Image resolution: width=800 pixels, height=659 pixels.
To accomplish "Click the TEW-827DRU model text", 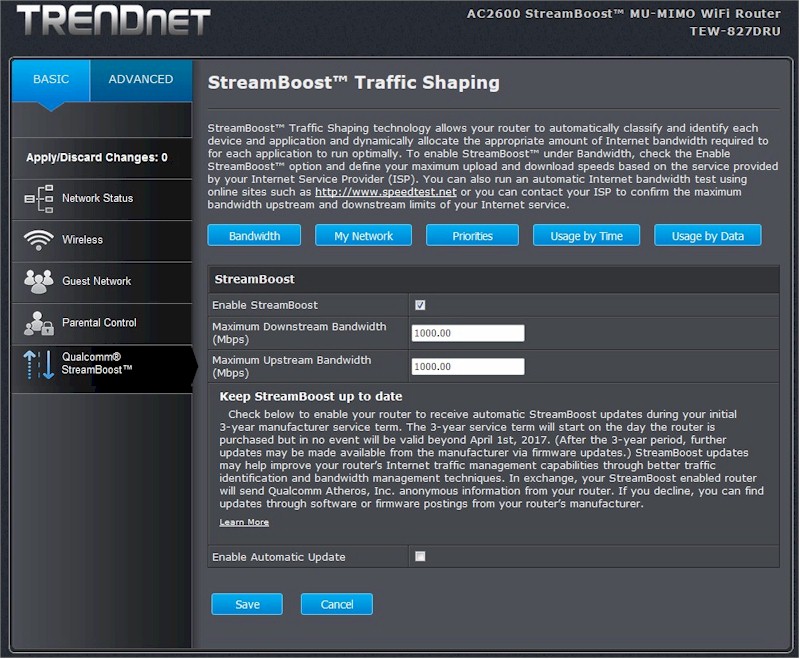I will pos(735,31).
